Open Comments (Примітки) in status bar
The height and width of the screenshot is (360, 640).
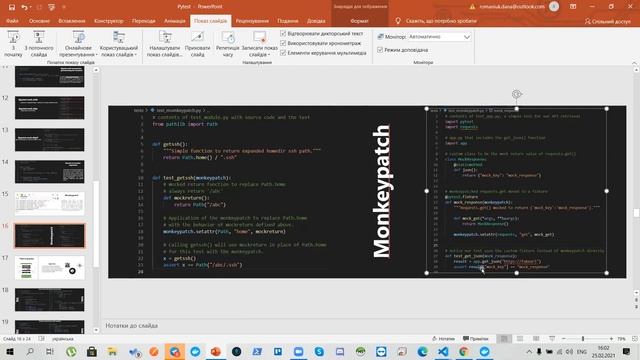pos(476,339)
